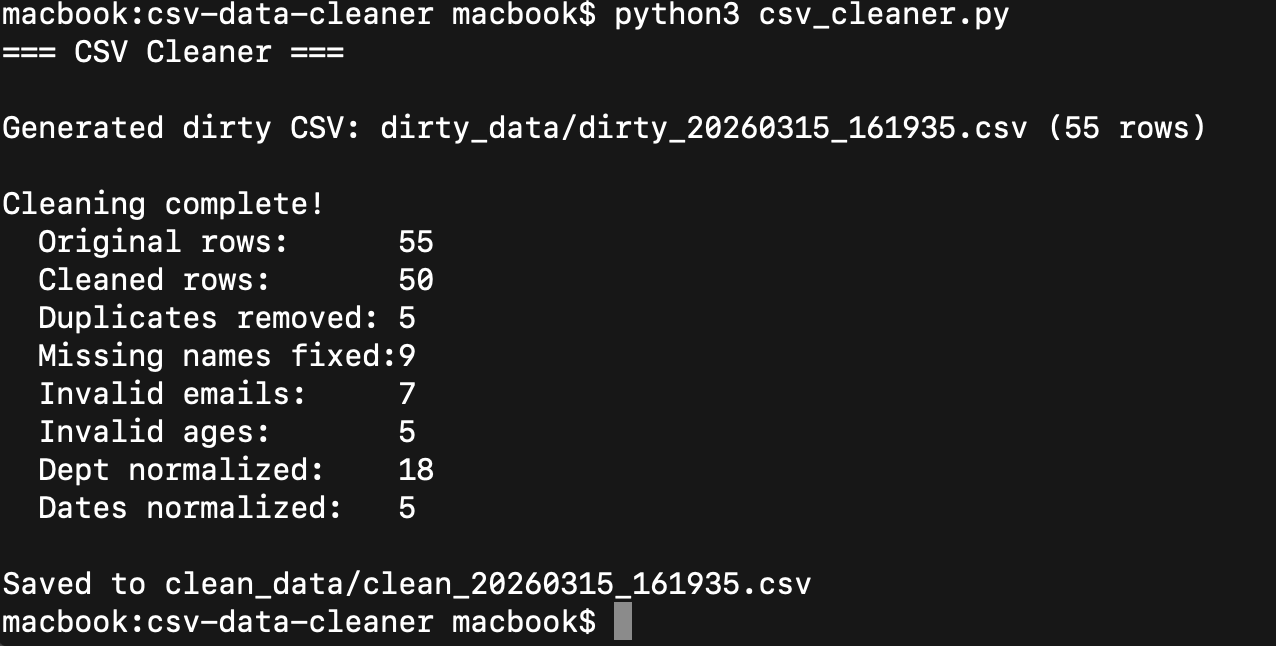
Task: Click the 'Missing names fixed' count 9
Action: (x=407, y=356)
